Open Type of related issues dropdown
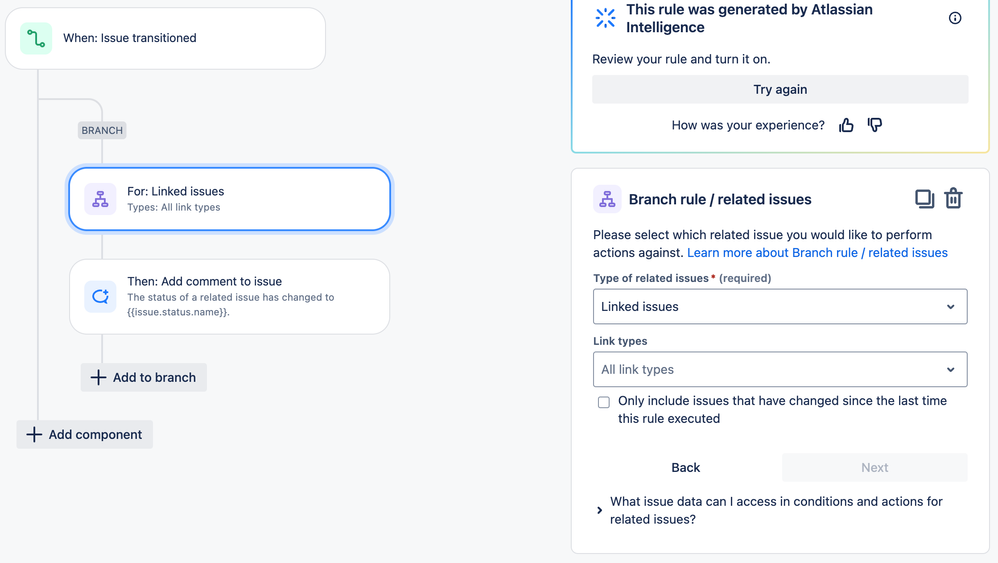This screenshot has width=998, height=563. coord(780,307)
